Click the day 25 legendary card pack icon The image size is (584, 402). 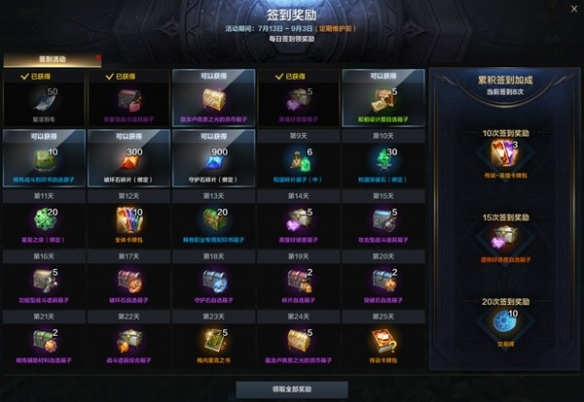tap(384, 341)
